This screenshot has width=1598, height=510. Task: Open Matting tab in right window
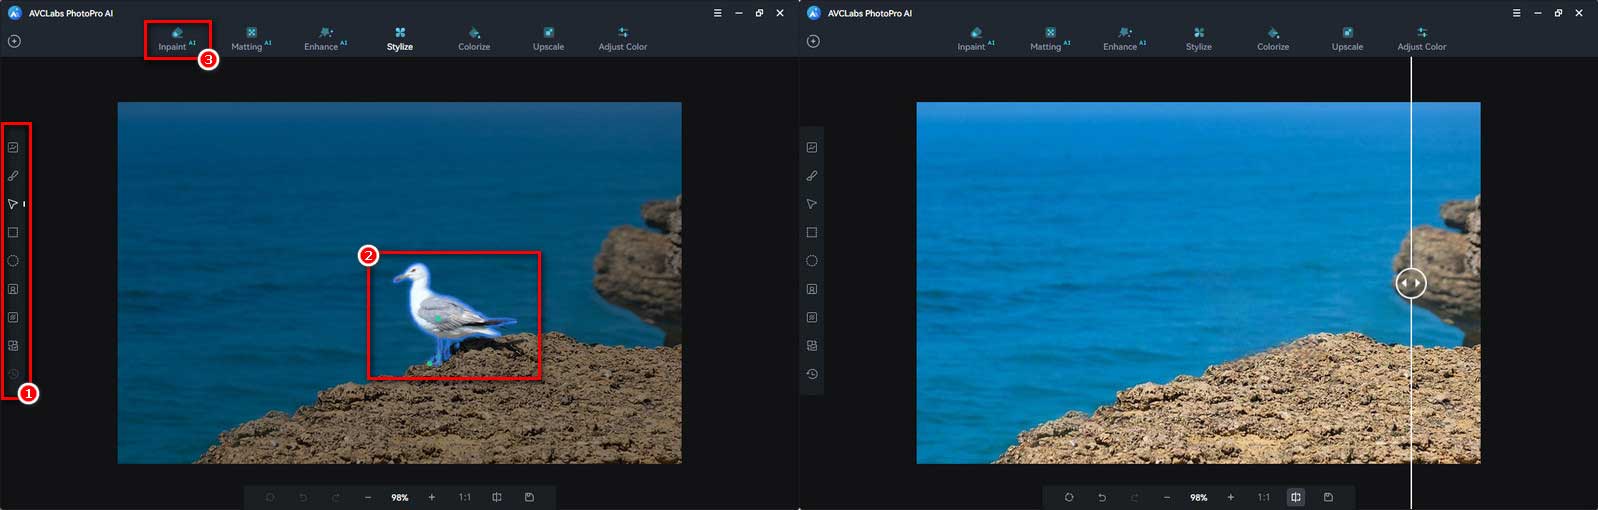pos(1050,39)
